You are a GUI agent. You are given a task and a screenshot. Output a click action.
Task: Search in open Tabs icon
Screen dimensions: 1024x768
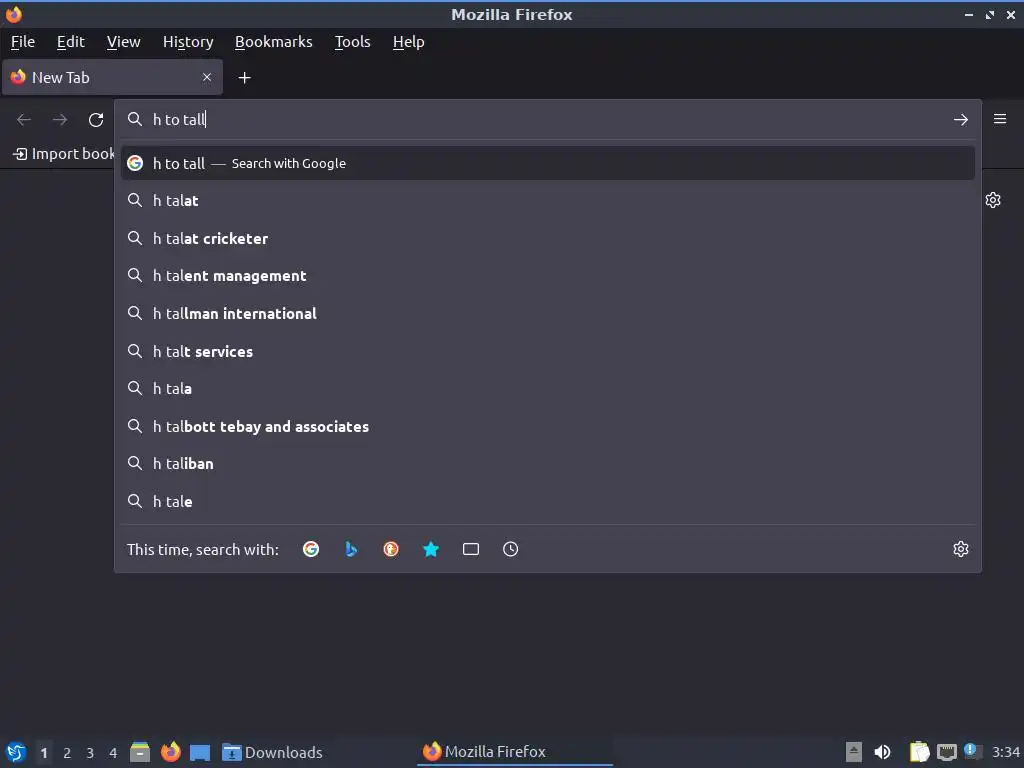point(471,549)
